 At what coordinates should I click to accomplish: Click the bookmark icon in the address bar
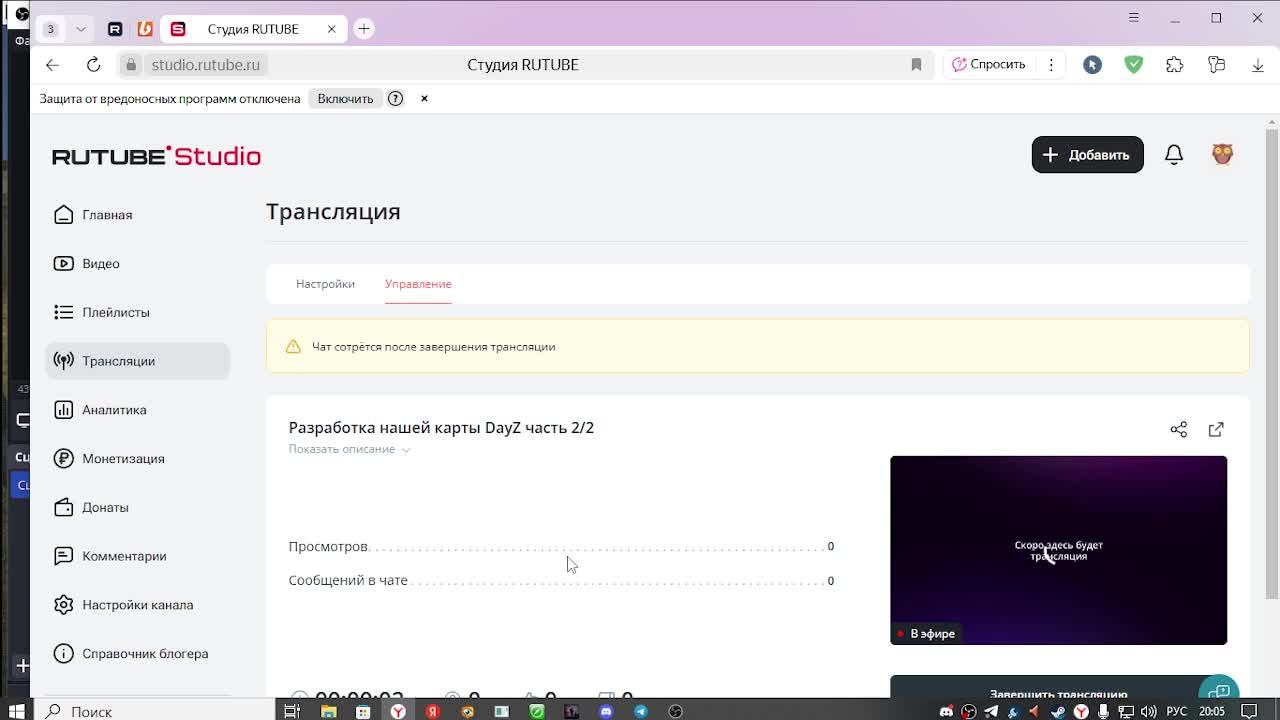916,65
